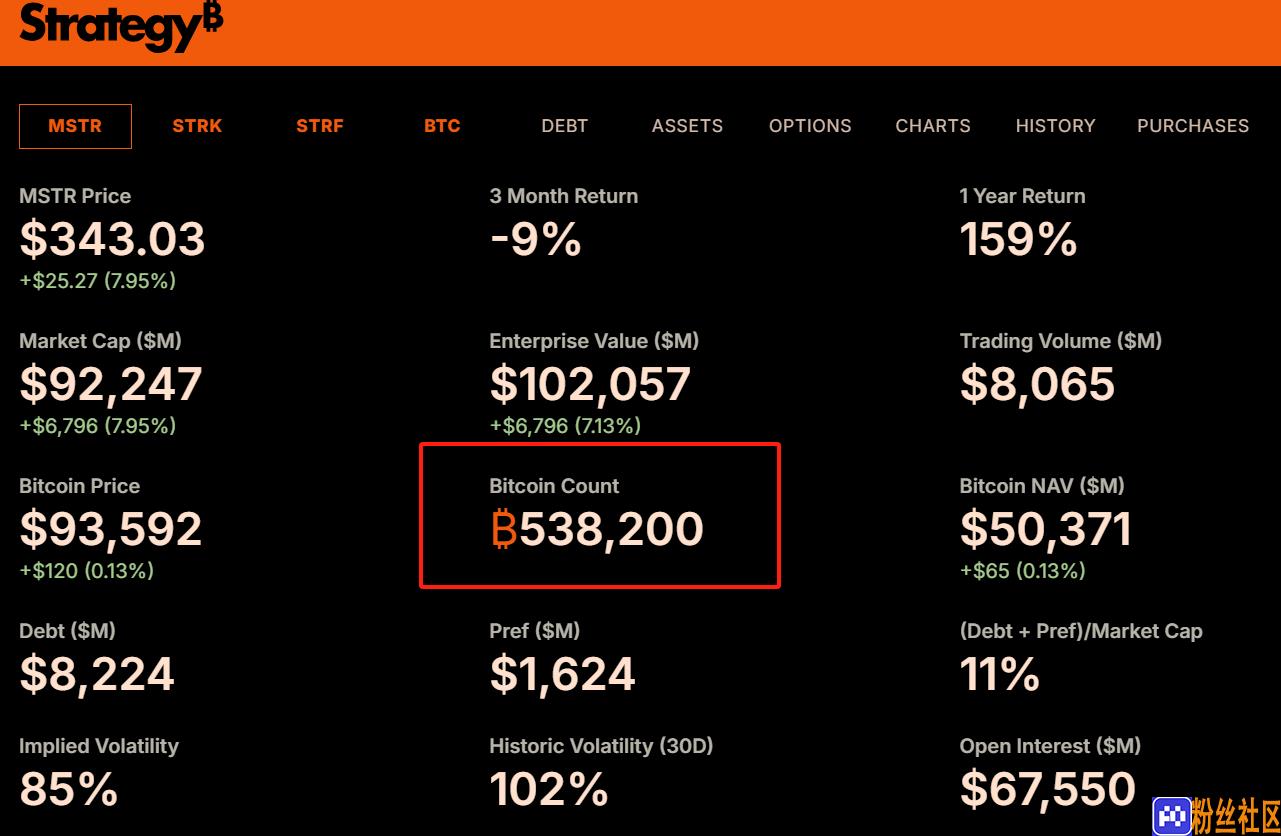Click the orange Bitcoin symbol beside 538,200
Image resolution: width=1281 pixels, height=836 pixels.
coord(504,529)
